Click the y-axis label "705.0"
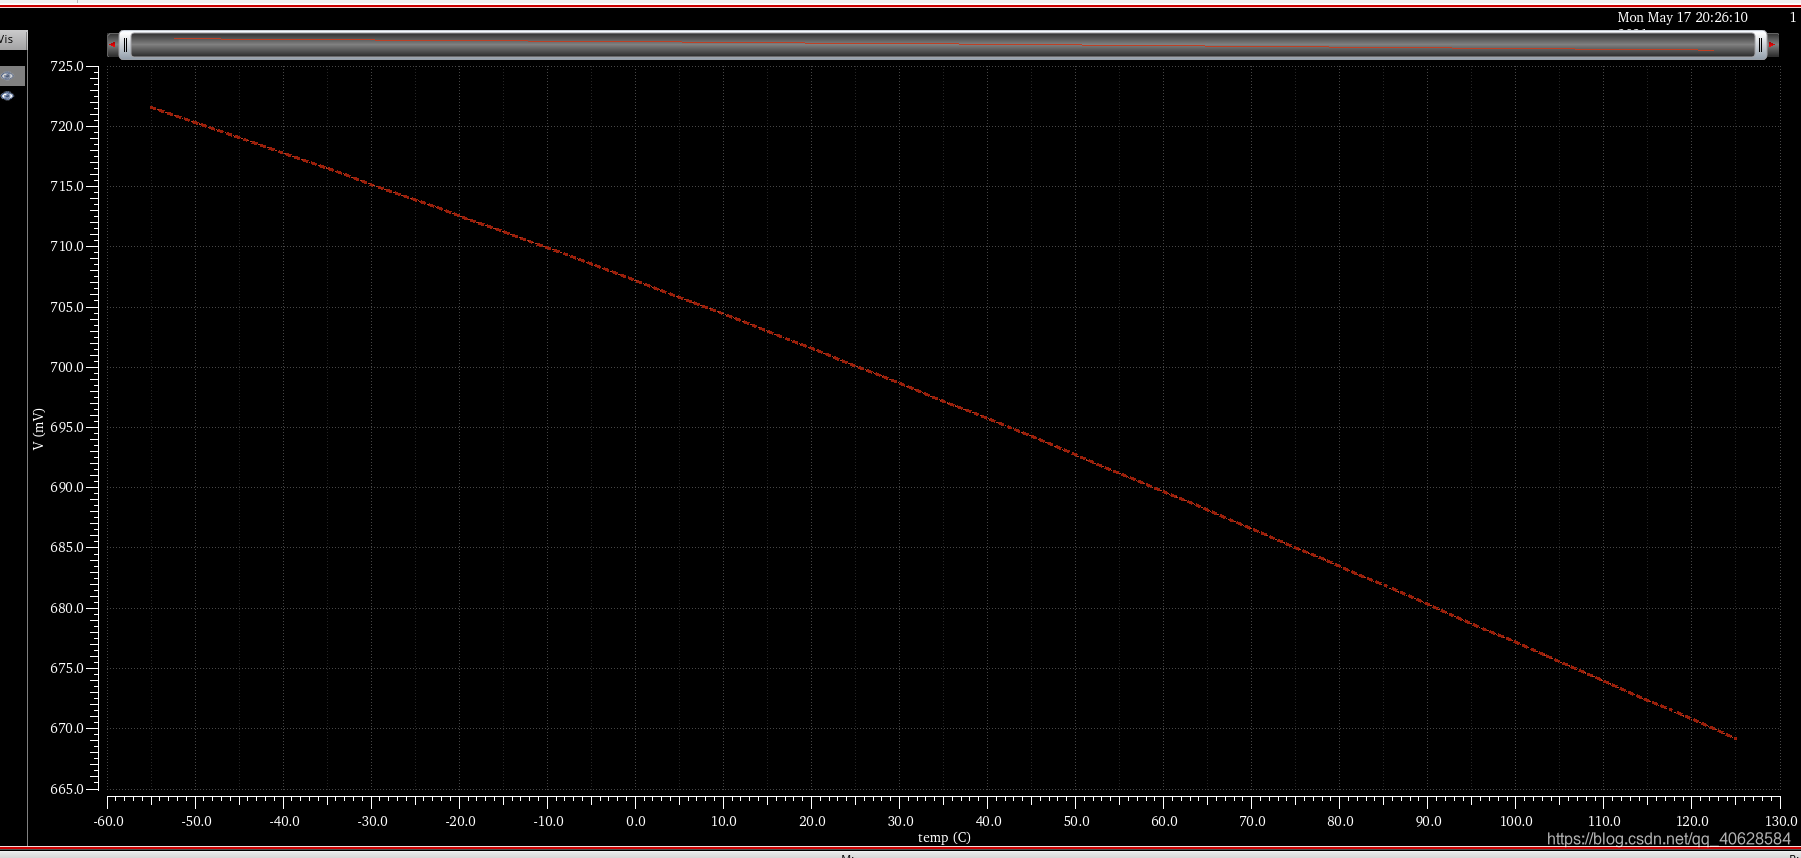 coord(67,307)
